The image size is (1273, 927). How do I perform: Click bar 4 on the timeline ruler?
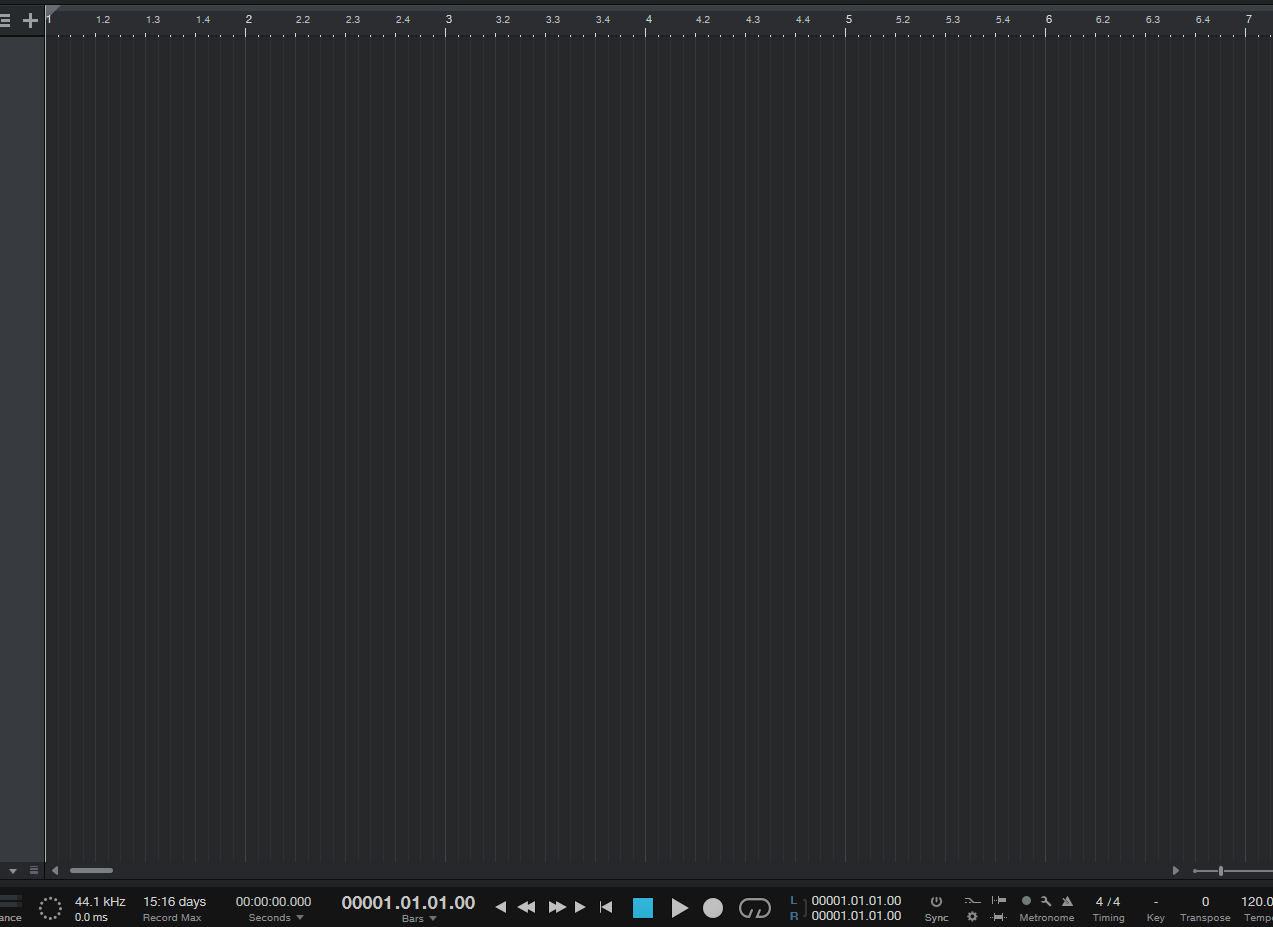(x=649, y=19)
